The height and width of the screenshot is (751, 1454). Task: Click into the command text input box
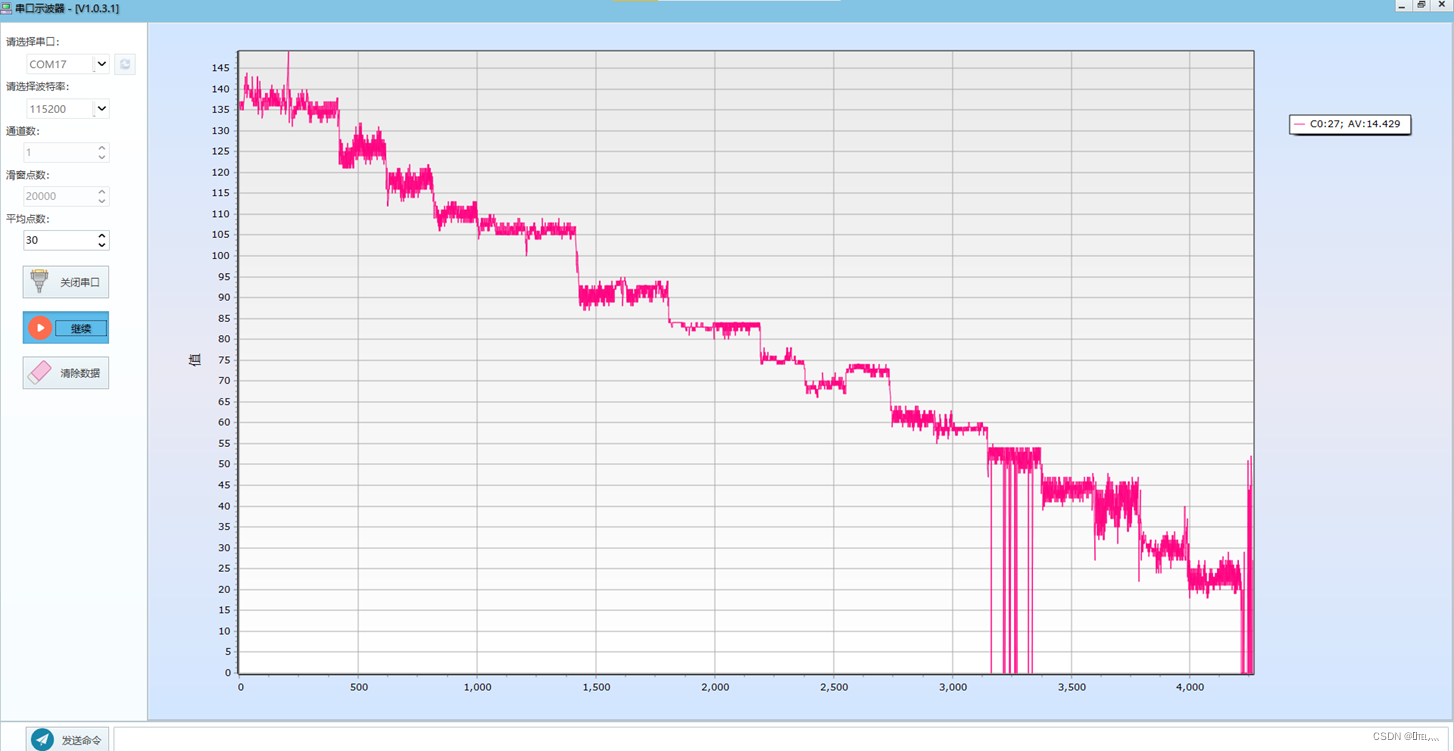[780, 739]
